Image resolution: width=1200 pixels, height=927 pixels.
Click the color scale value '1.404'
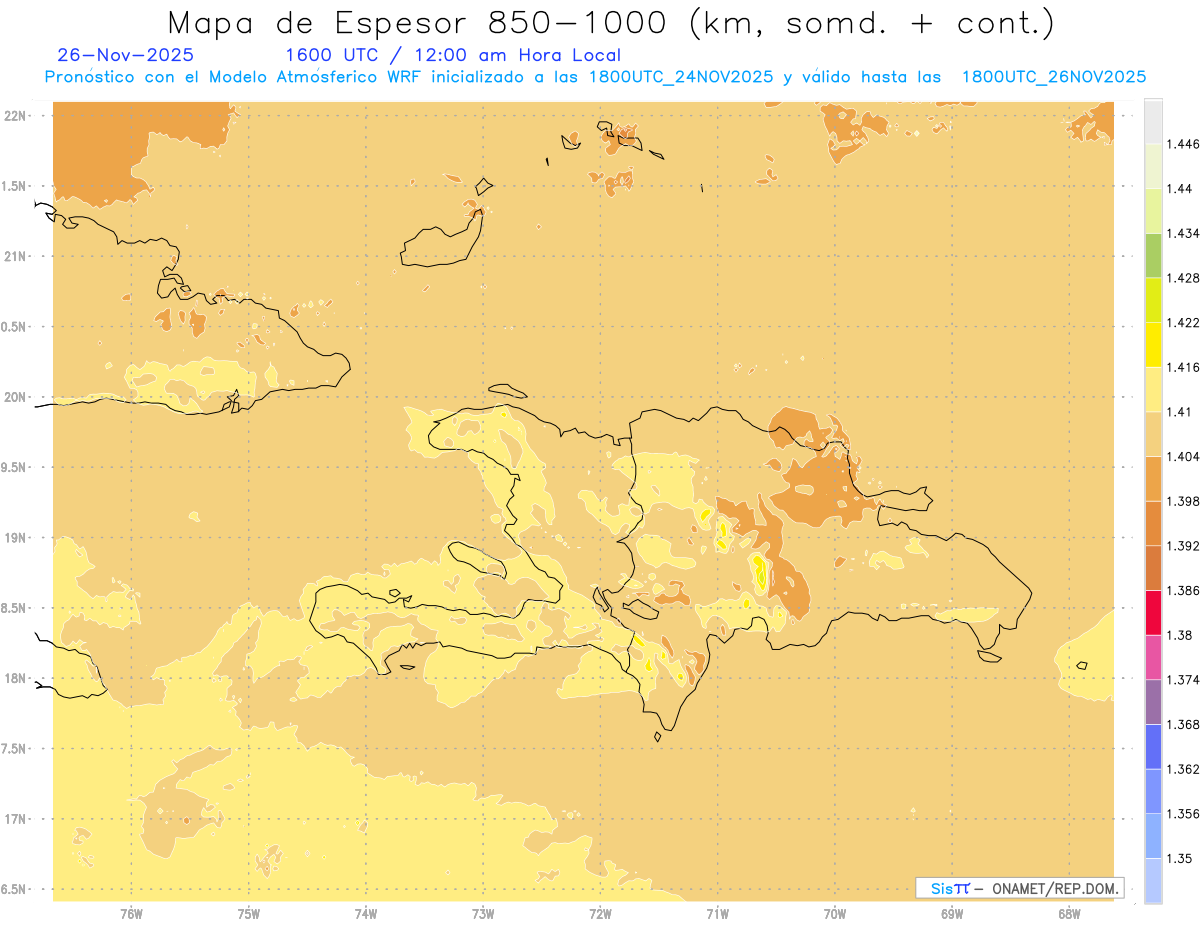click(1183, 456)
